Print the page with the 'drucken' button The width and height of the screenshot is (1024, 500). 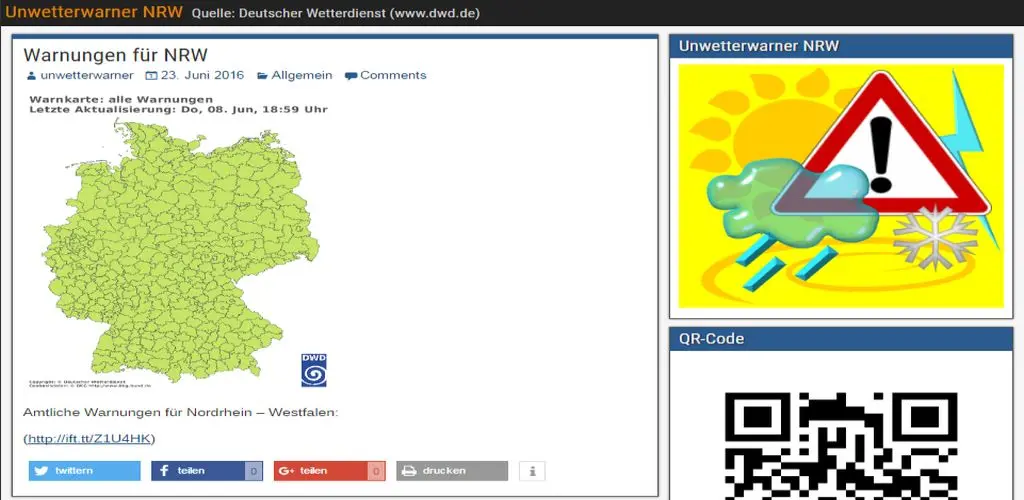pyautogui.click(x=452, y=471)
